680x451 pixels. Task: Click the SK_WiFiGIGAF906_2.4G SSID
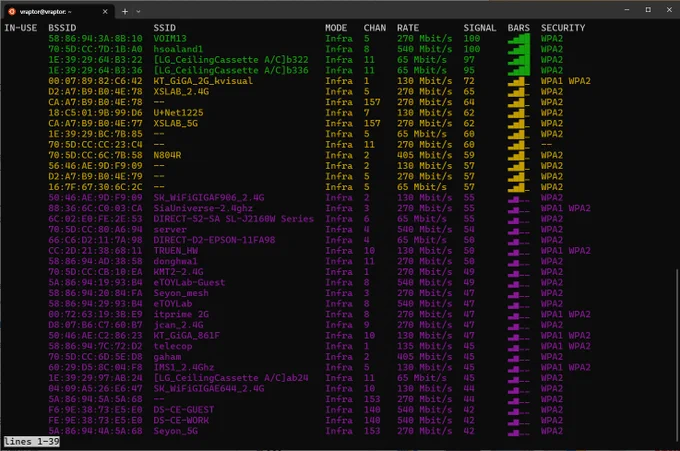(209, 198)
